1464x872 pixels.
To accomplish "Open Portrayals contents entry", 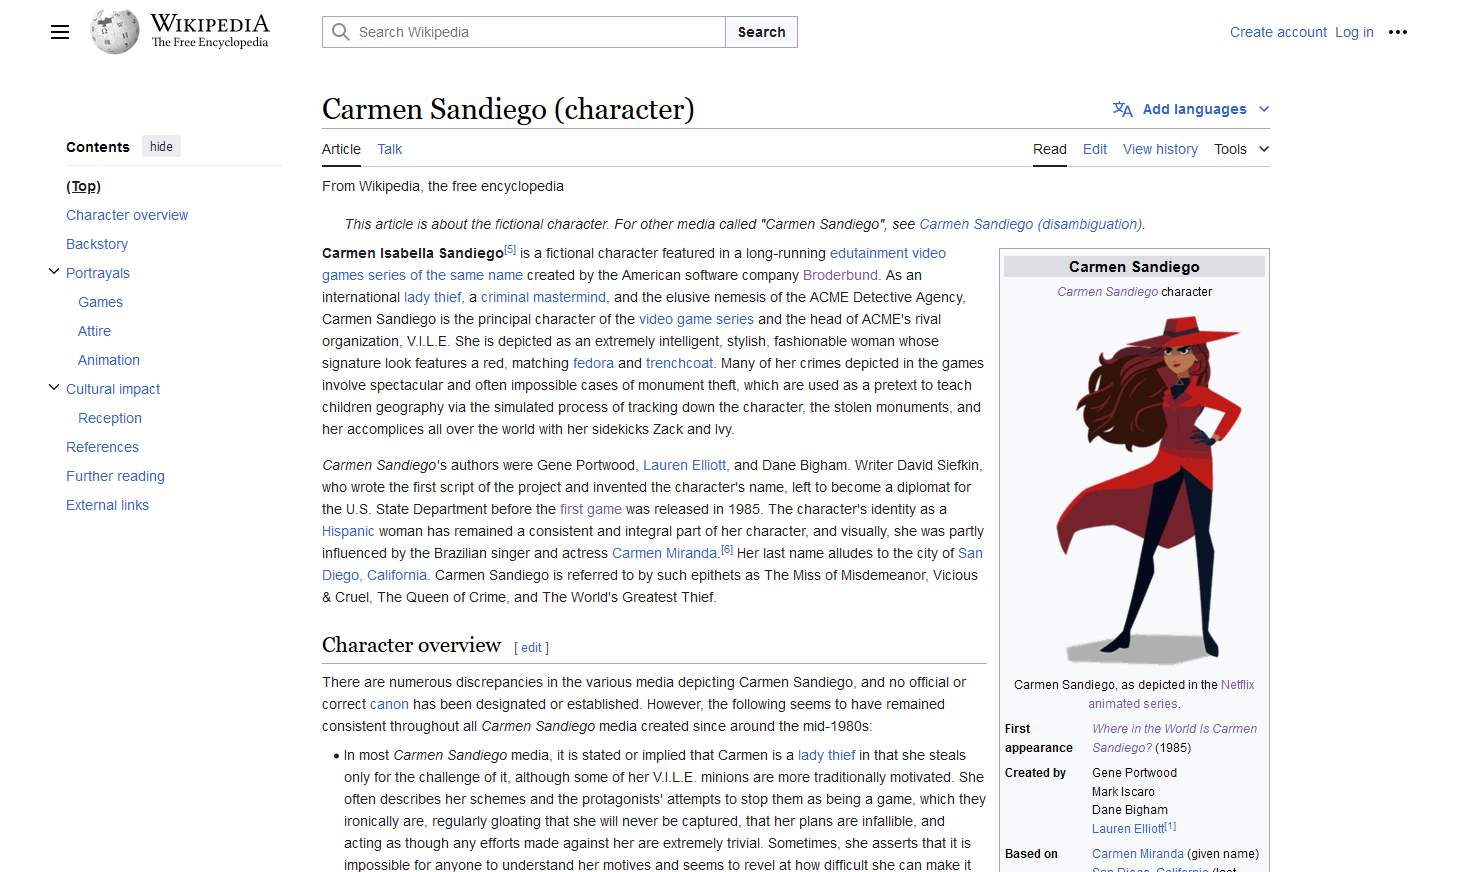I will (98, 273).
